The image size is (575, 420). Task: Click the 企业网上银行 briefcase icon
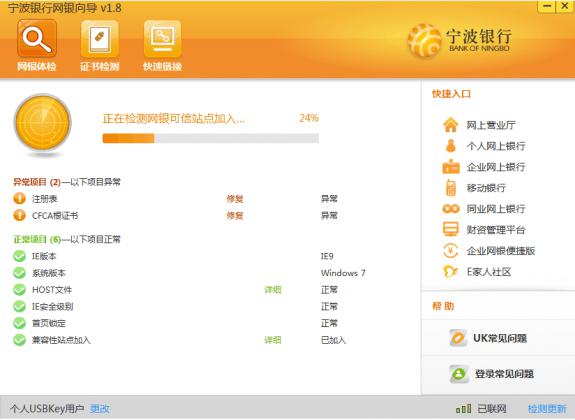pos(451,167)
